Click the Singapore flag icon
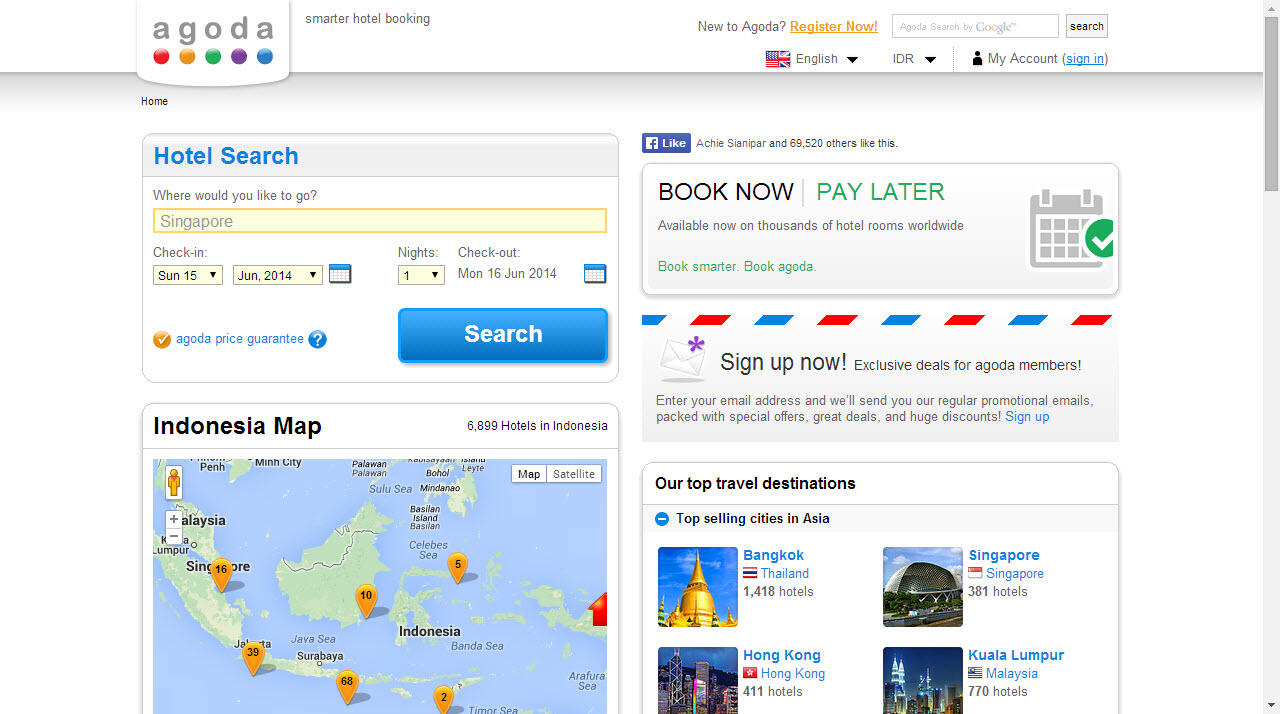Viewport: 1280px width, 714px height. 975,573
